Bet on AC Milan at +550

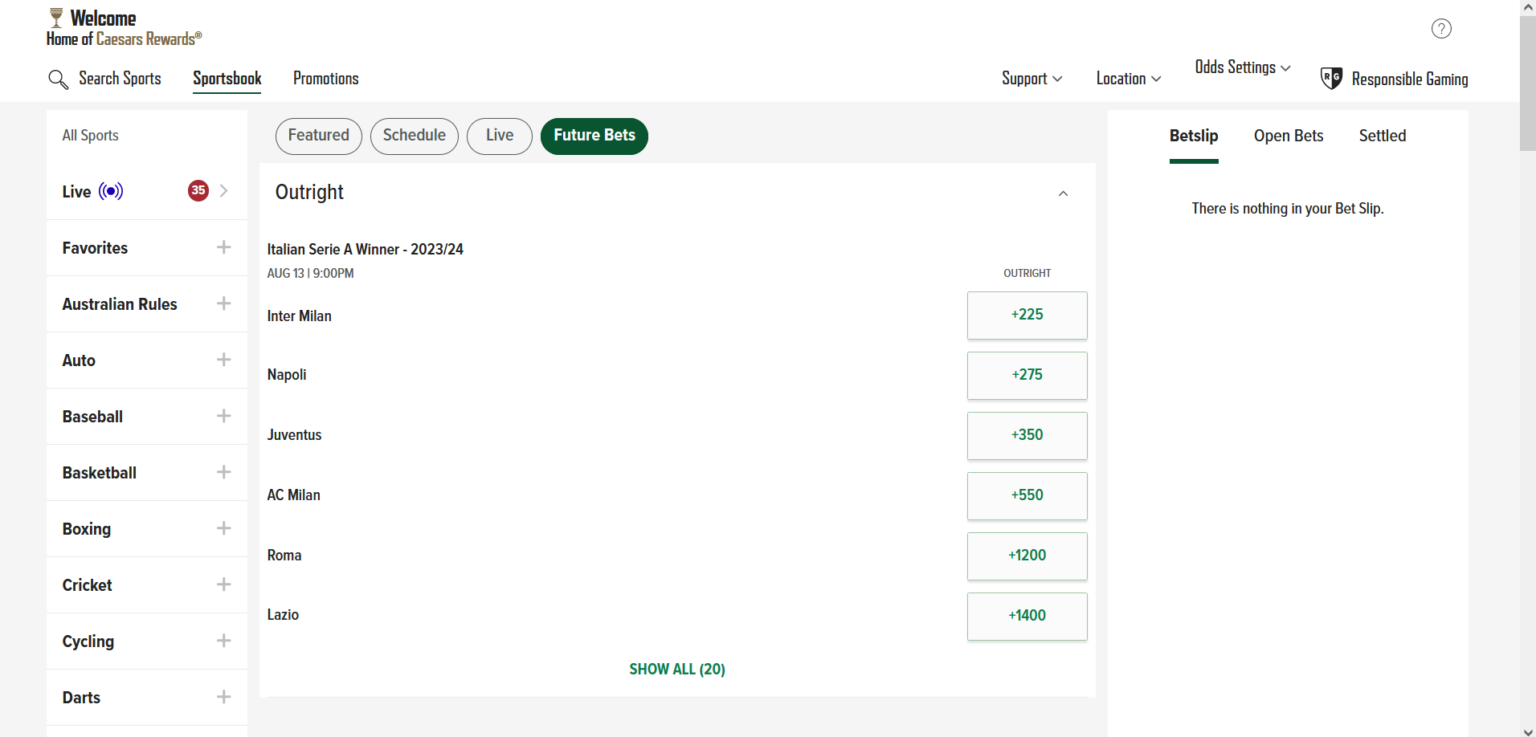point(1027,495)
